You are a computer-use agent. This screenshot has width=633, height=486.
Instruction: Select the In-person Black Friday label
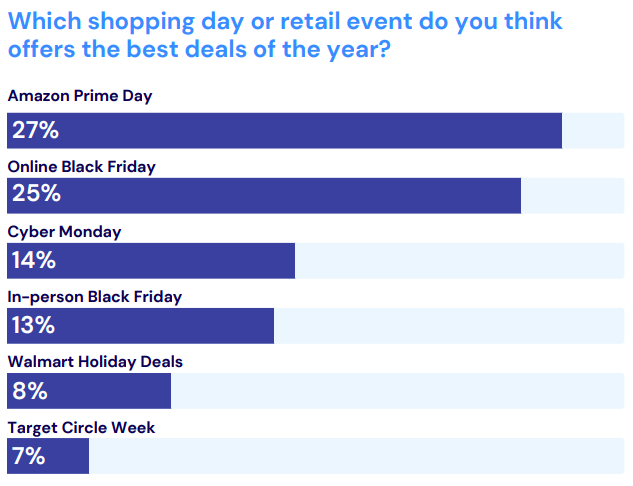click(94, 297)
